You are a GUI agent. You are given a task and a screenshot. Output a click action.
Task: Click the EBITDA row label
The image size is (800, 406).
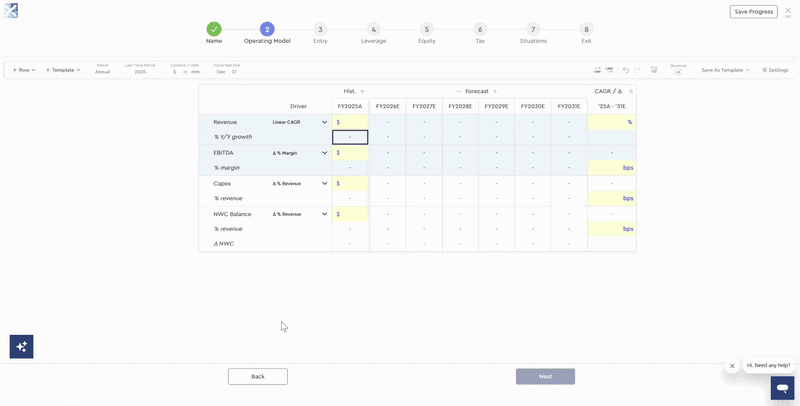tap(222, 153)
